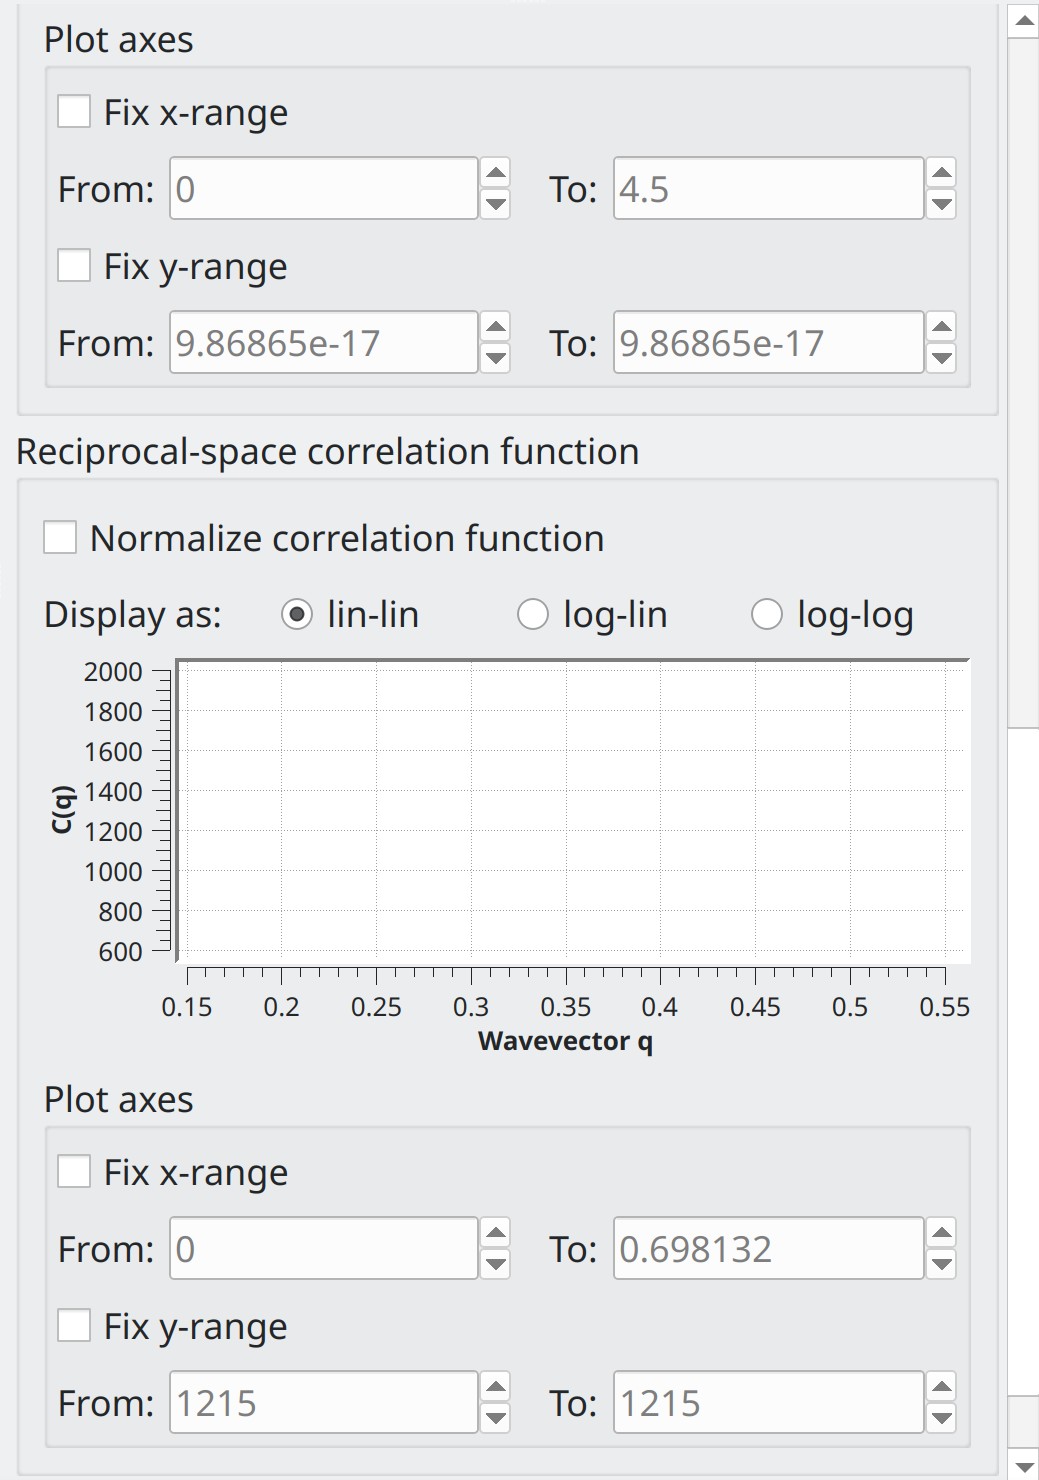Decrement upper y-range To value

point(941,358)
